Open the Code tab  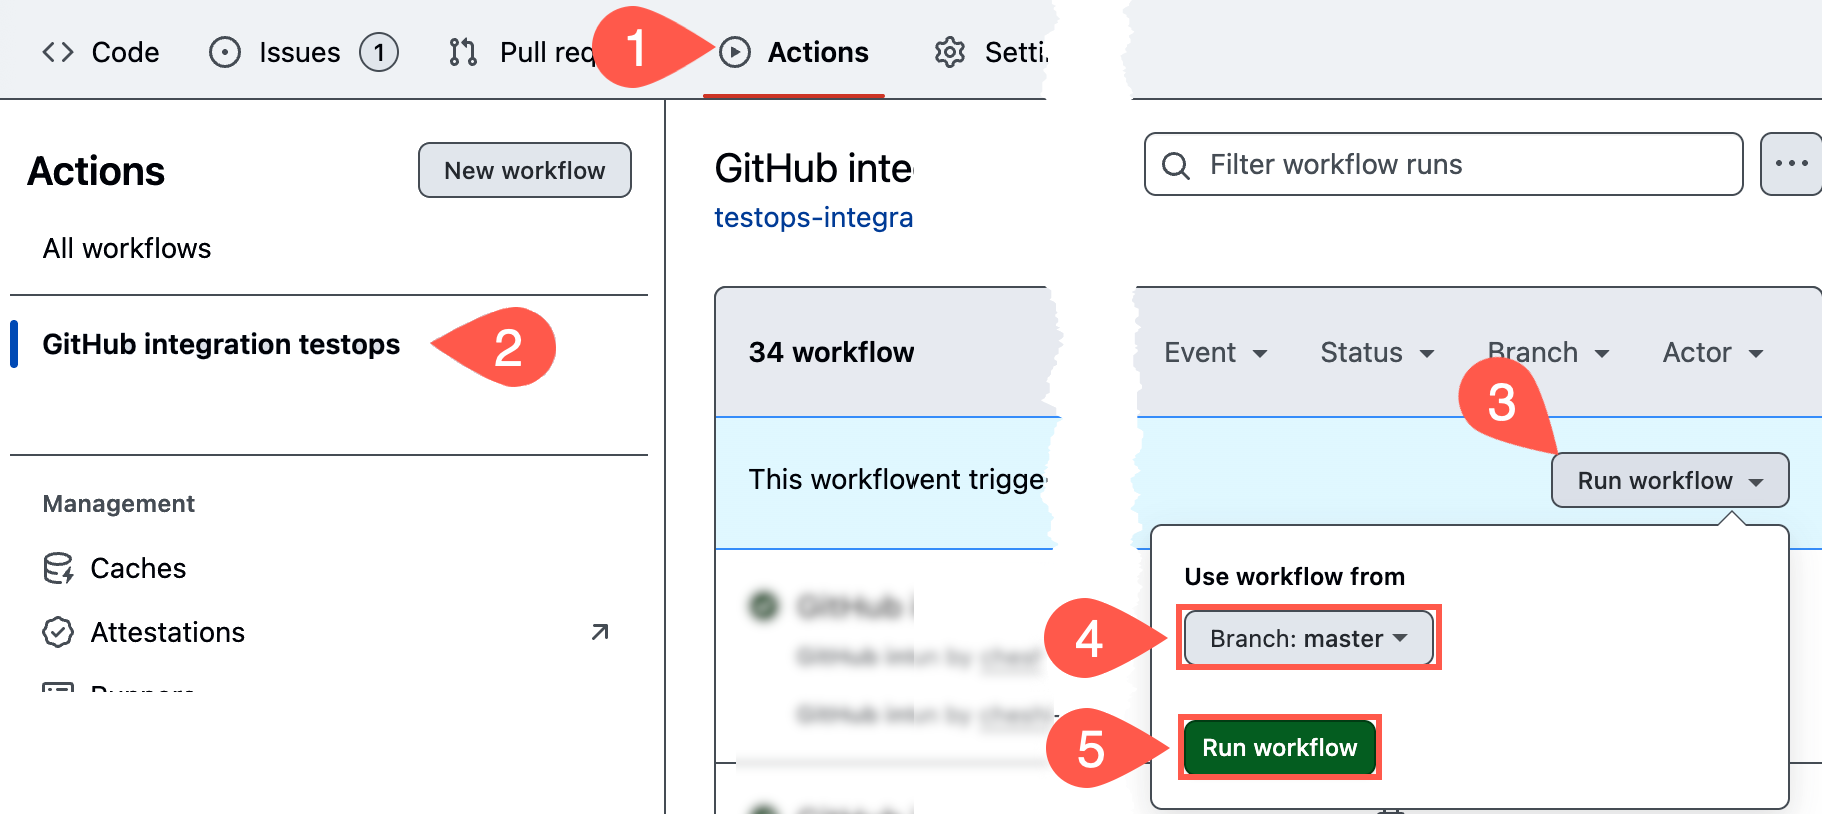click(x=101, y=52)
